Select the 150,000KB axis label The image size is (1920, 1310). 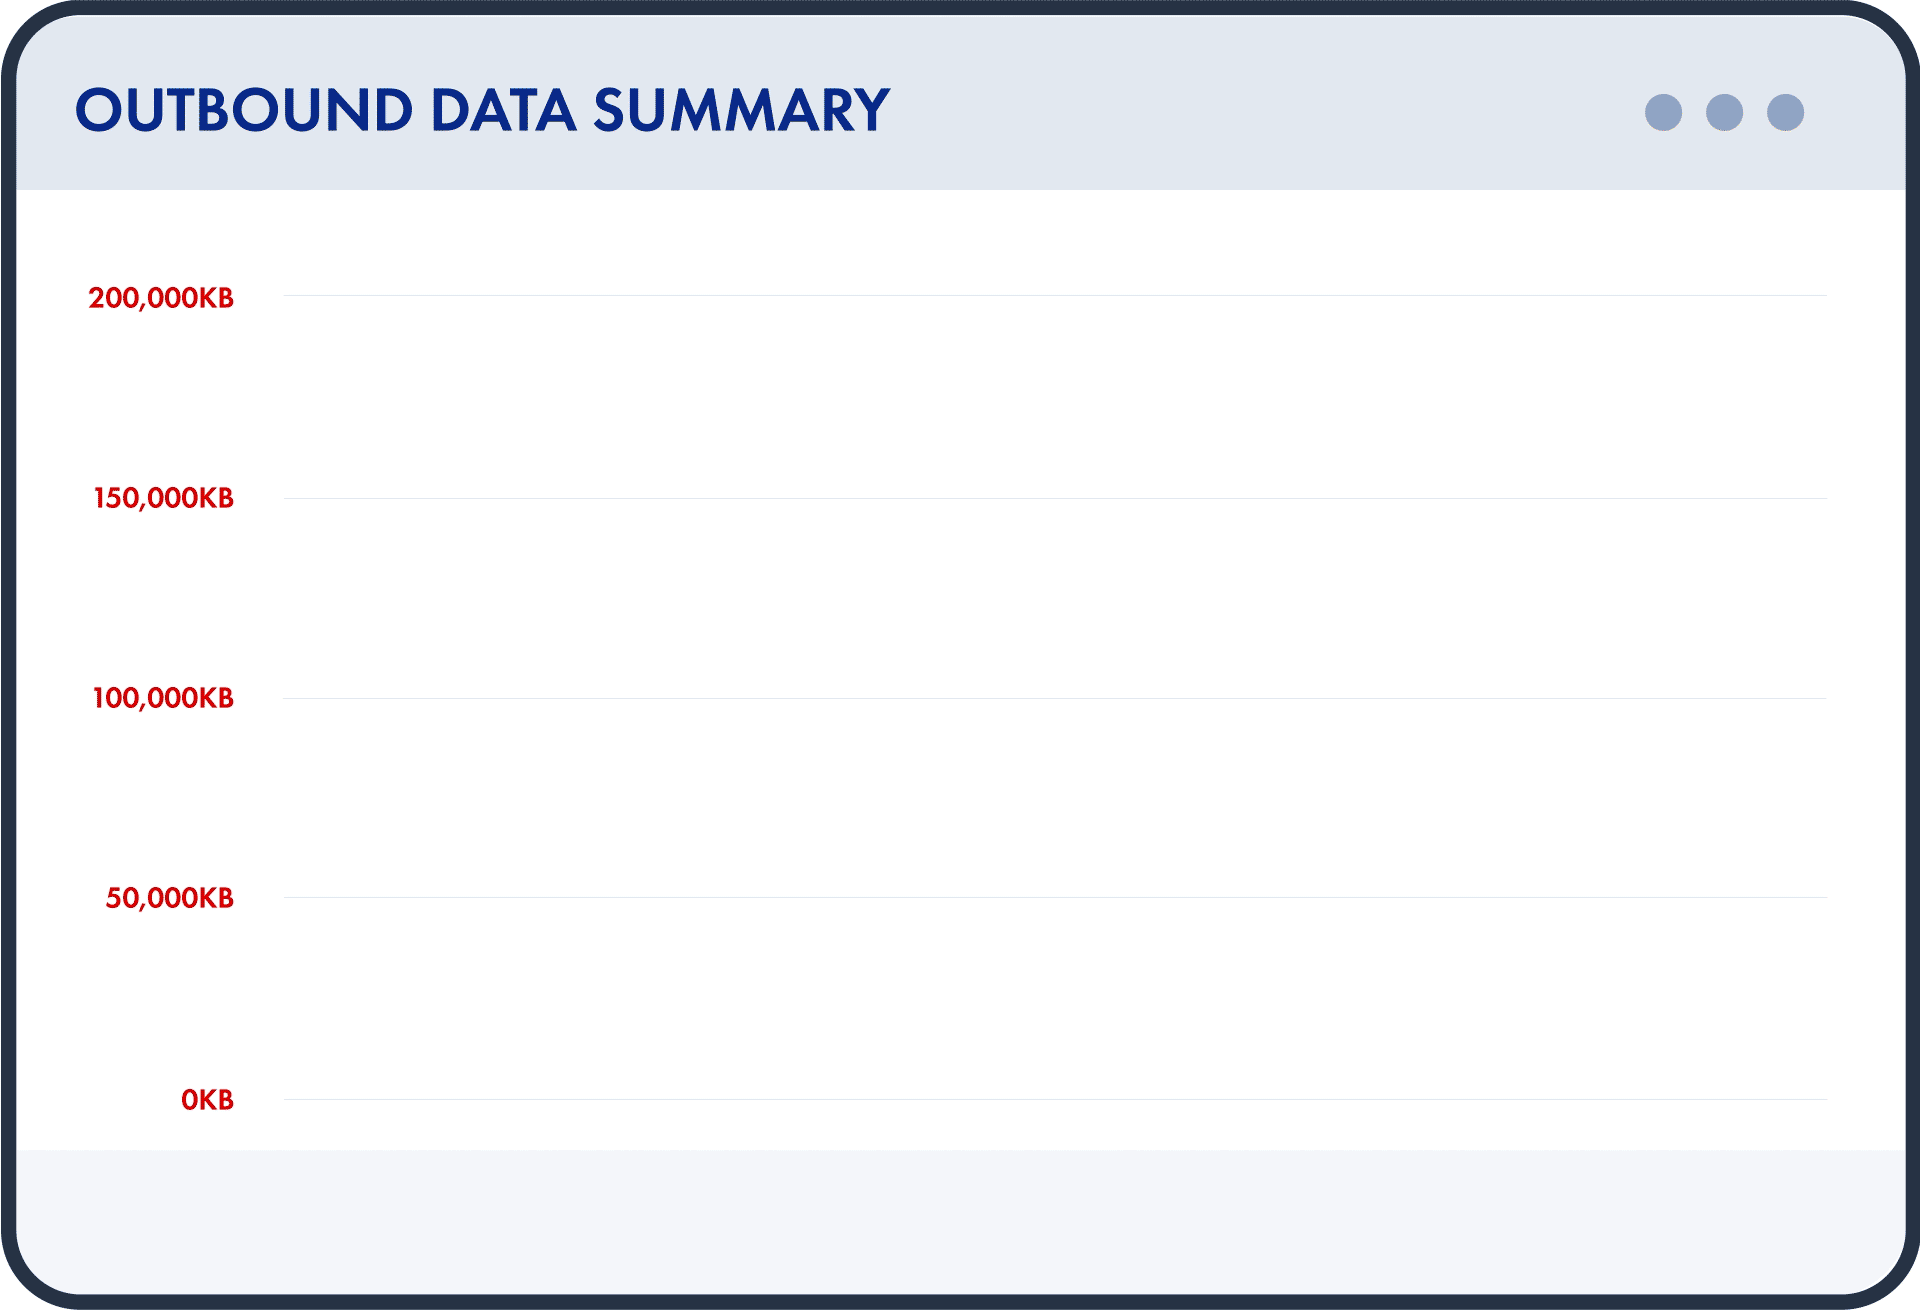[163, 498]
